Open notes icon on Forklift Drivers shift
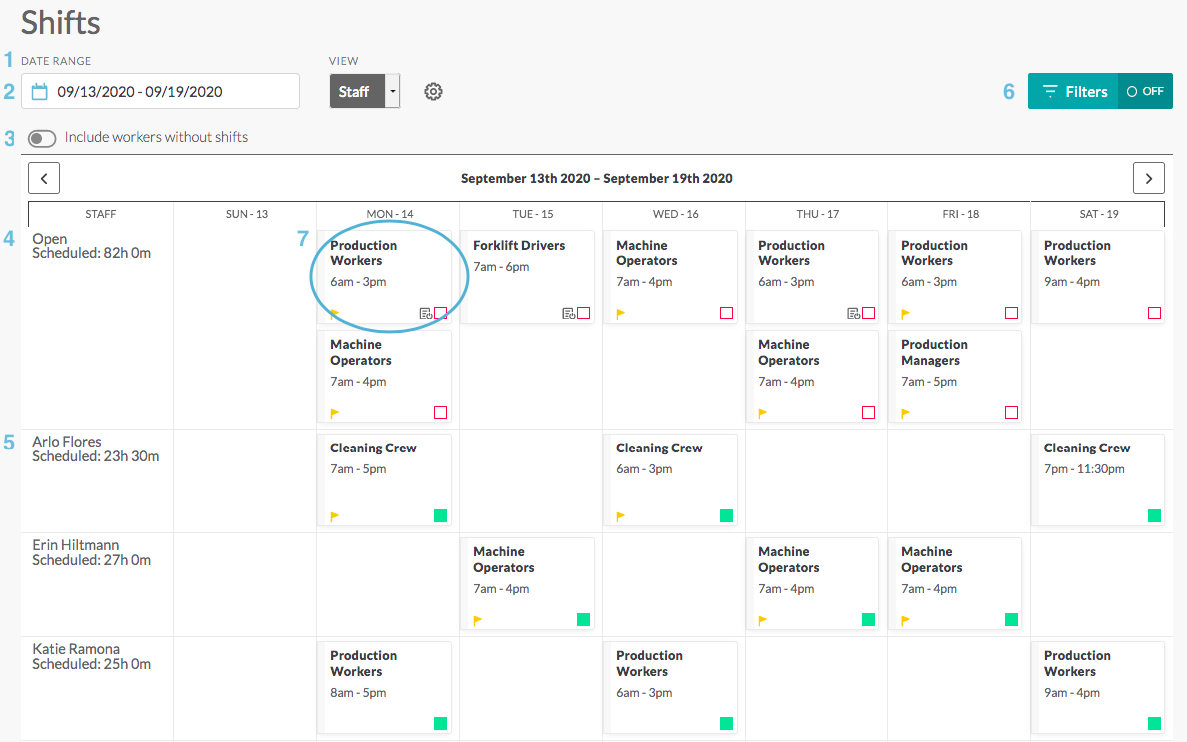This screenshot has width=1187, height=742. tap(569, 313)
